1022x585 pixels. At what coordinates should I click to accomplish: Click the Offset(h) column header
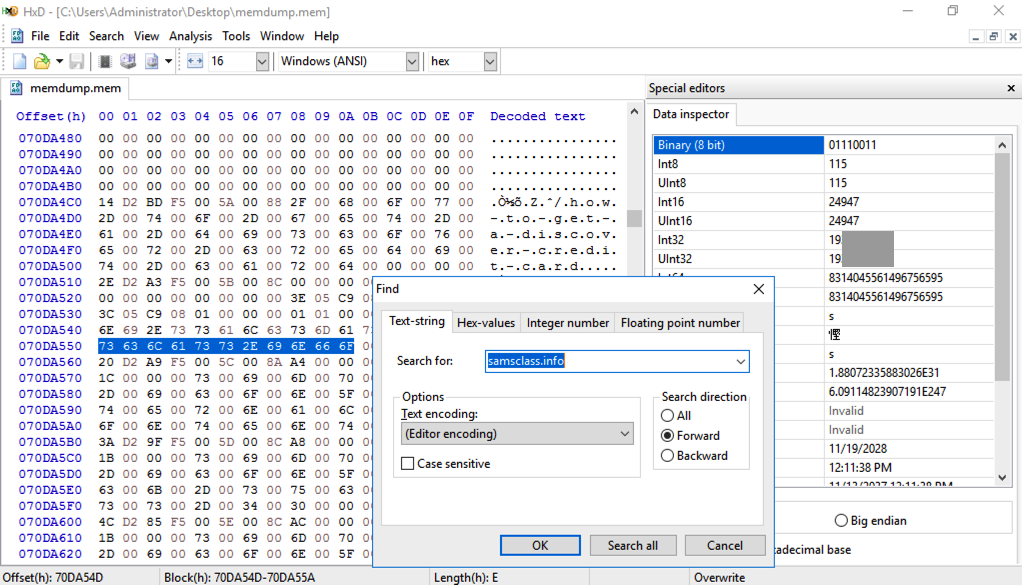click(51, 116)
